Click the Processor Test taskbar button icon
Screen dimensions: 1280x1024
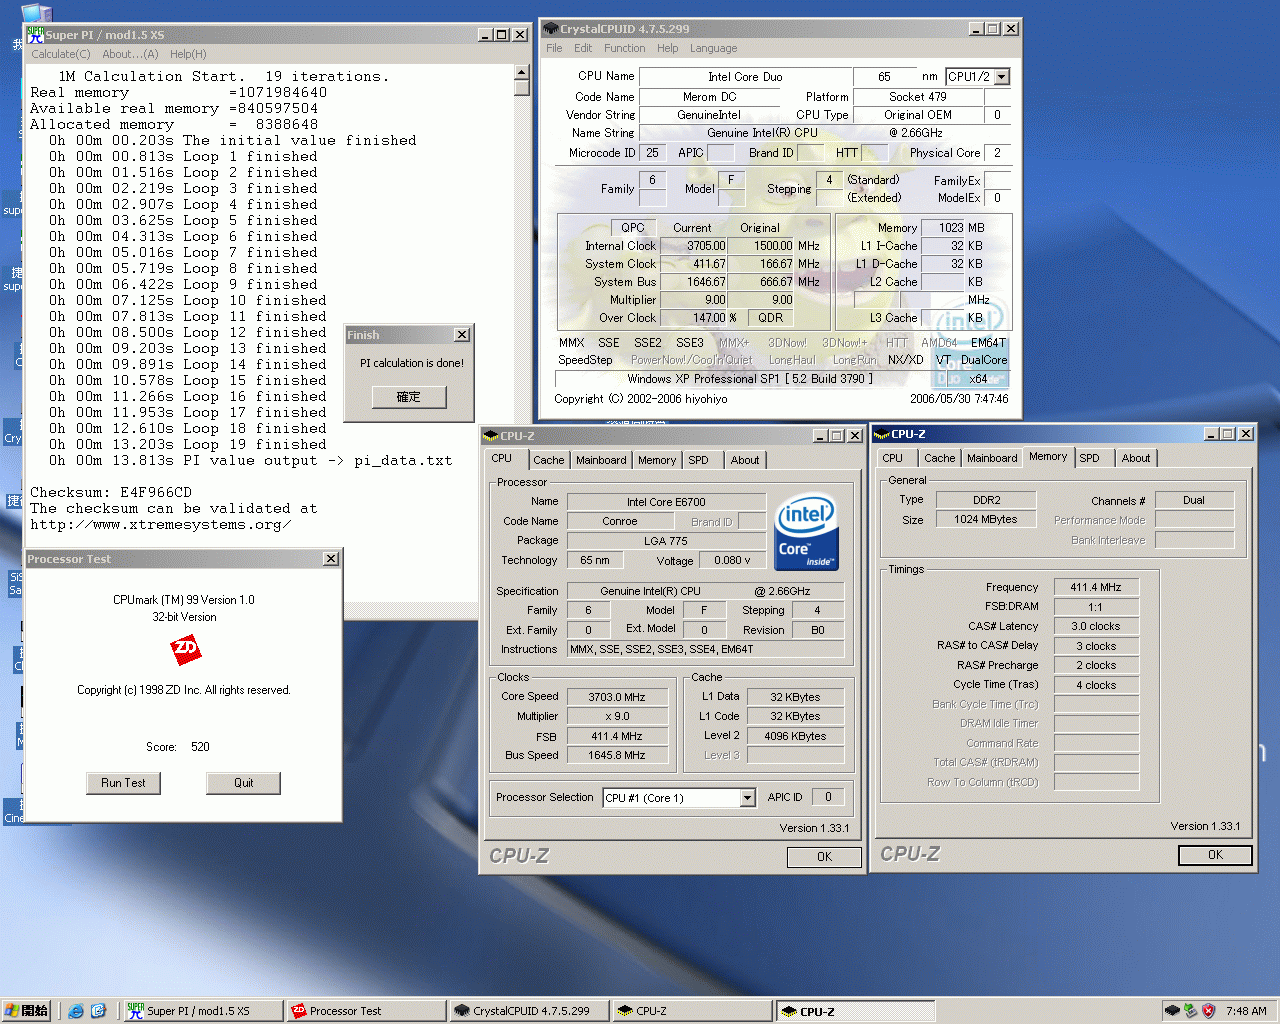(x=300, y=1011)
